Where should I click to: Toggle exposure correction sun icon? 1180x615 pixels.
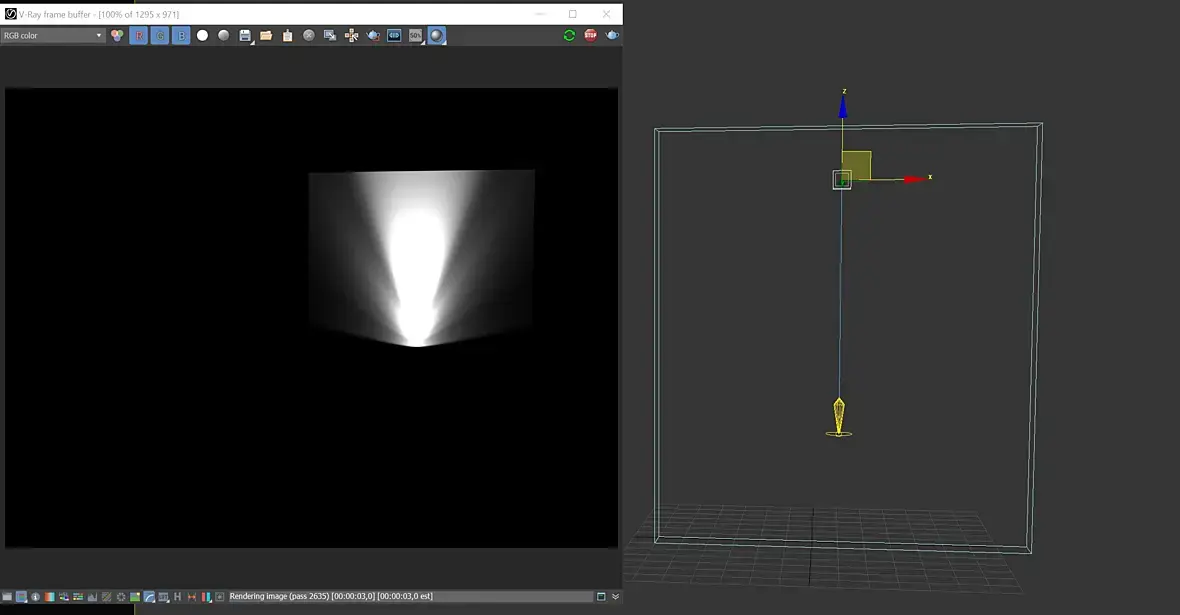click(120, 596)
